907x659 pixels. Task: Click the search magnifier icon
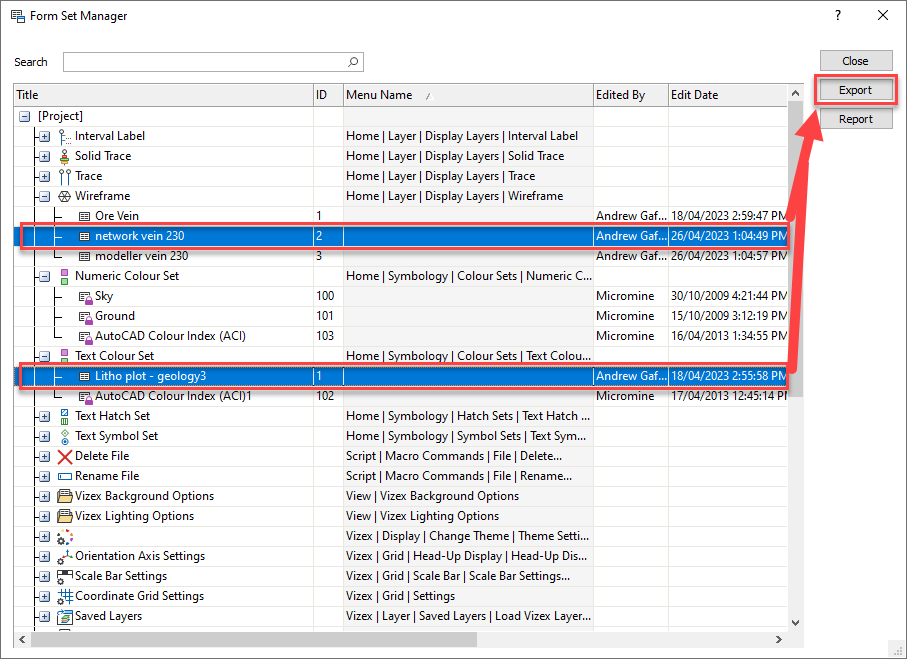coord(353,62)
